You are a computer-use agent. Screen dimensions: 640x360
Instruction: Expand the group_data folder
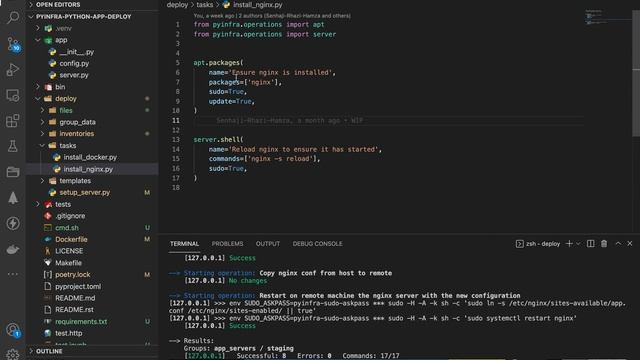pyautogui.click(x=42, y=122)
